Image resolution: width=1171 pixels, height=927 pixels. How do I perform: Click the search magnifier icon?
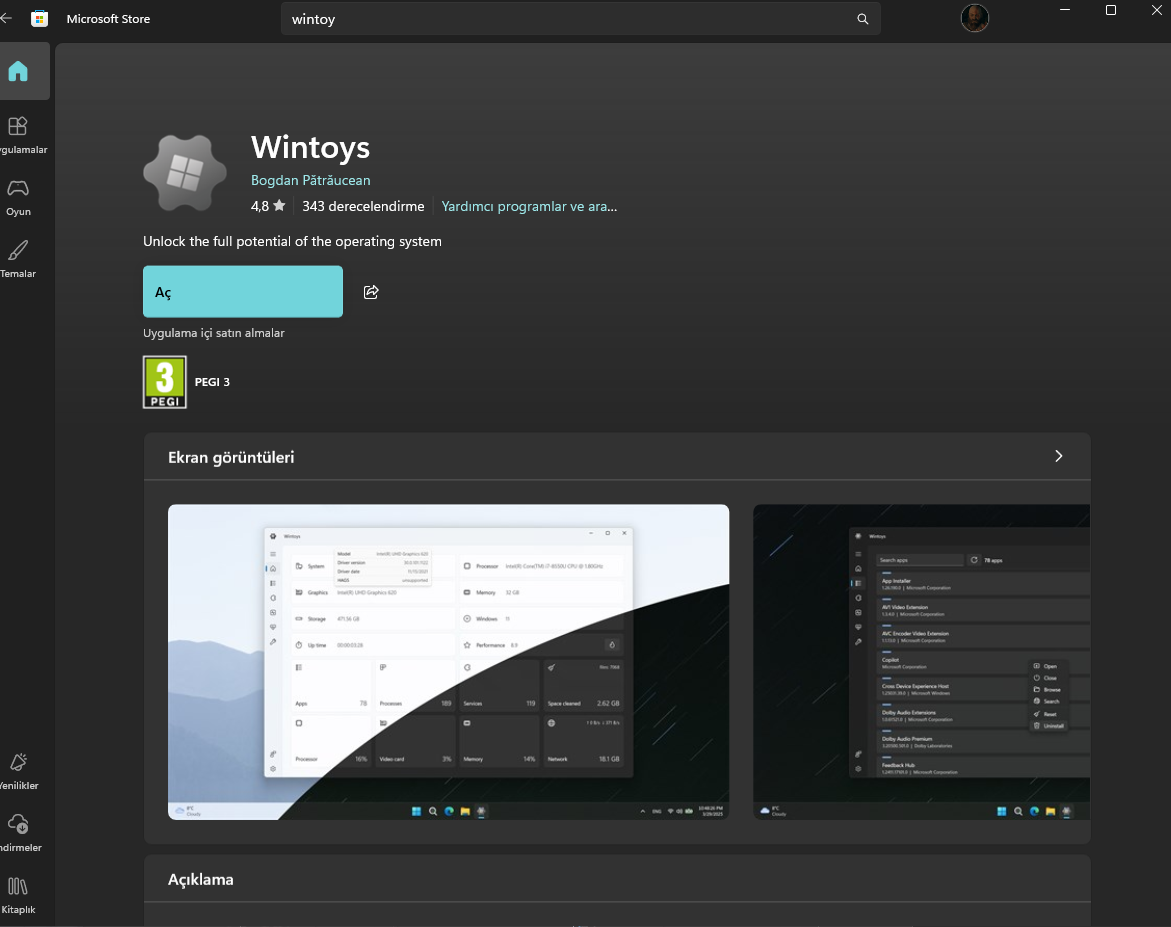(863, 19)
